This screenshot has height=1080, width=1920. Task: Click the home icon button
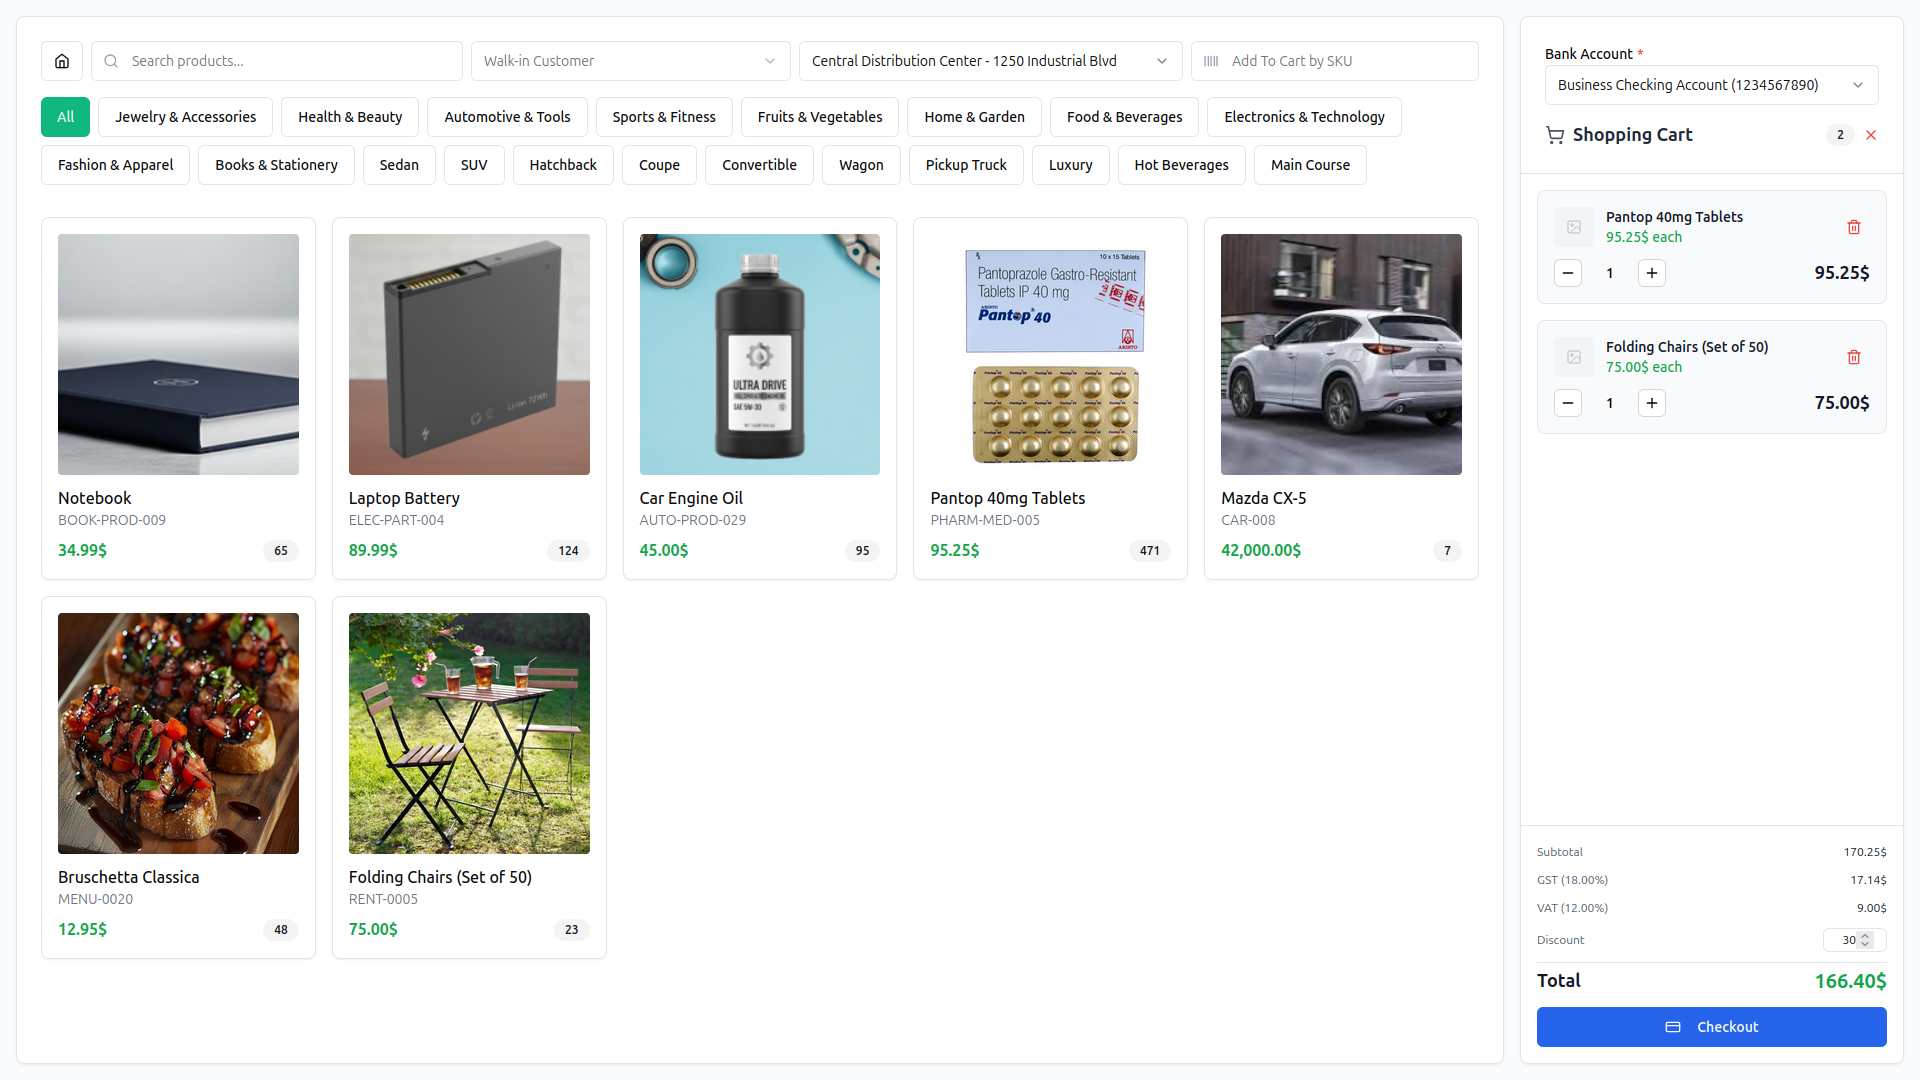click(x=62, y=61)
